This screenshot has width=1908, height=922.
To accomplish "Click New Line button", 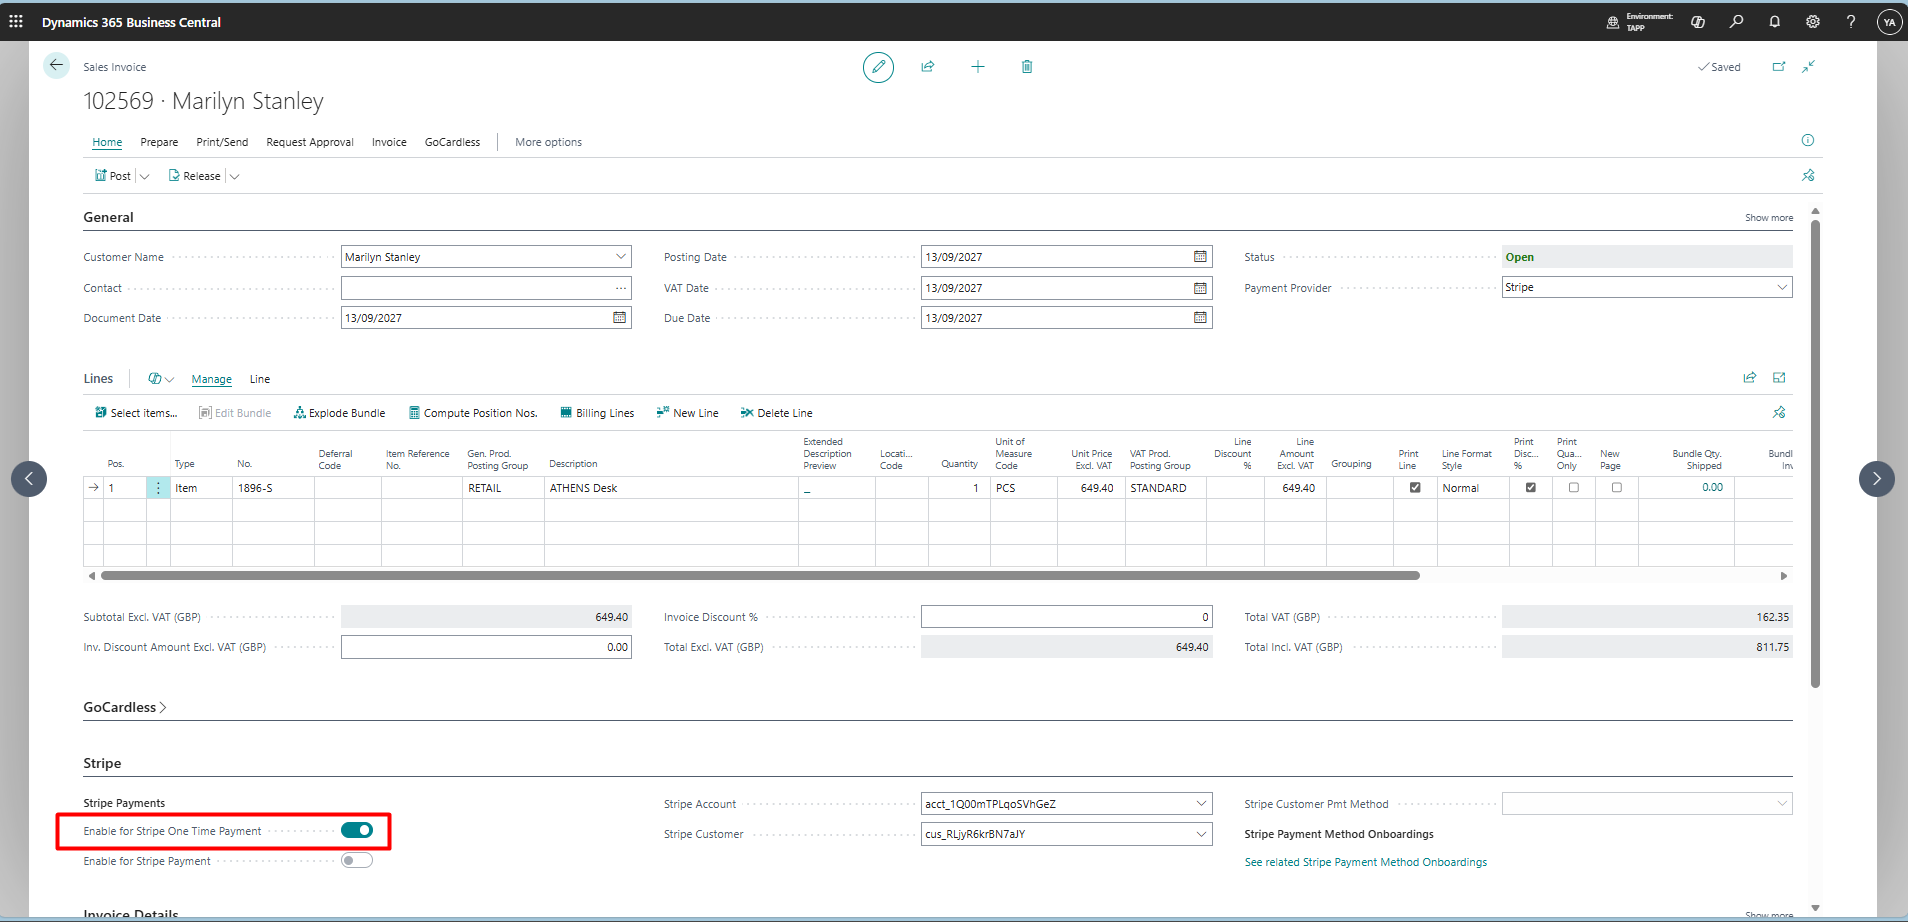I will click(687, 413).
